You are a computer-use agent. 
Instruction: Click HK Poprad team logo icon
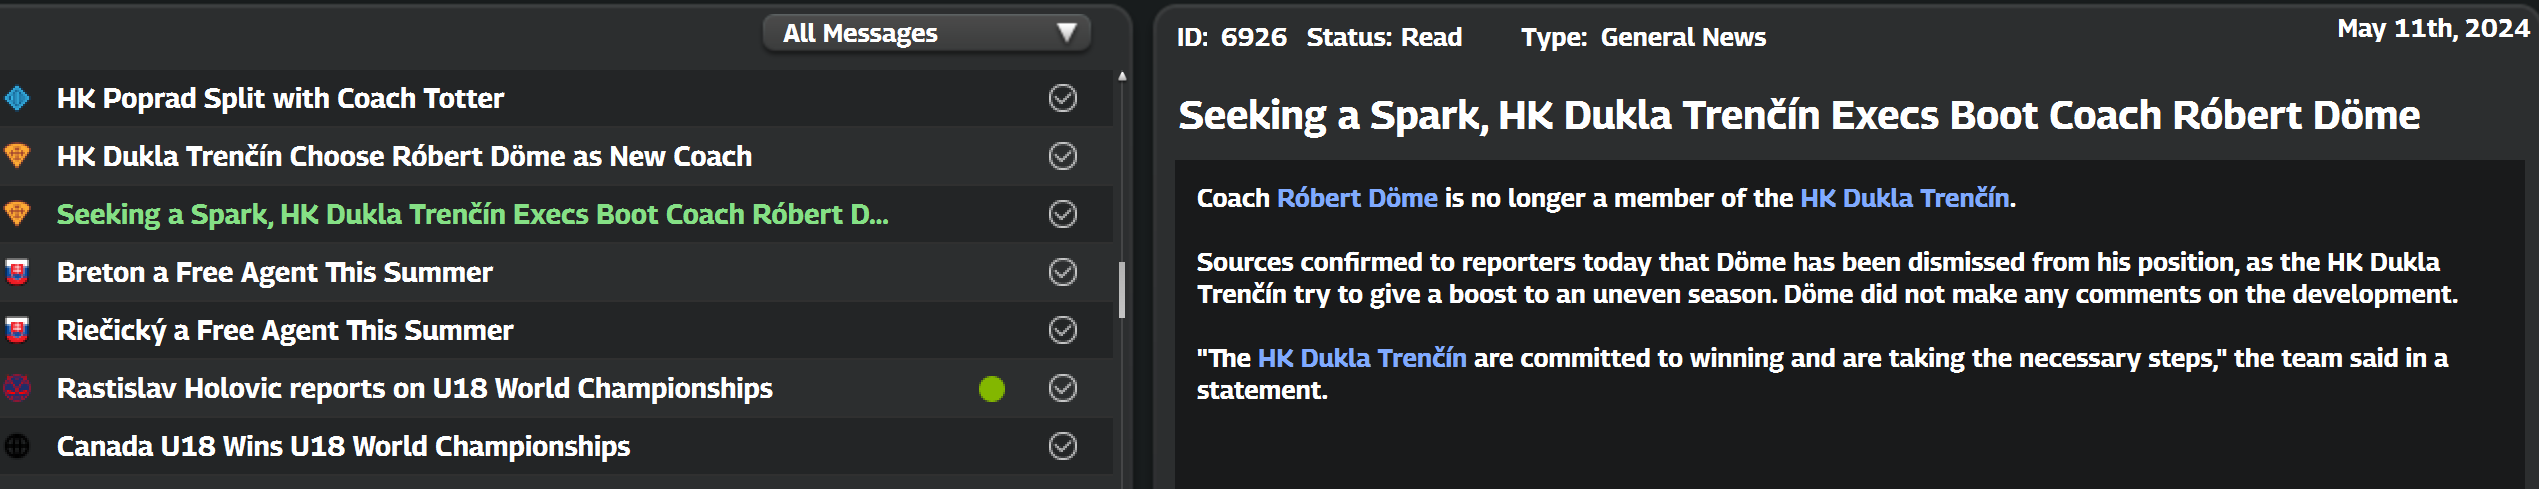[x=17, y=98]
